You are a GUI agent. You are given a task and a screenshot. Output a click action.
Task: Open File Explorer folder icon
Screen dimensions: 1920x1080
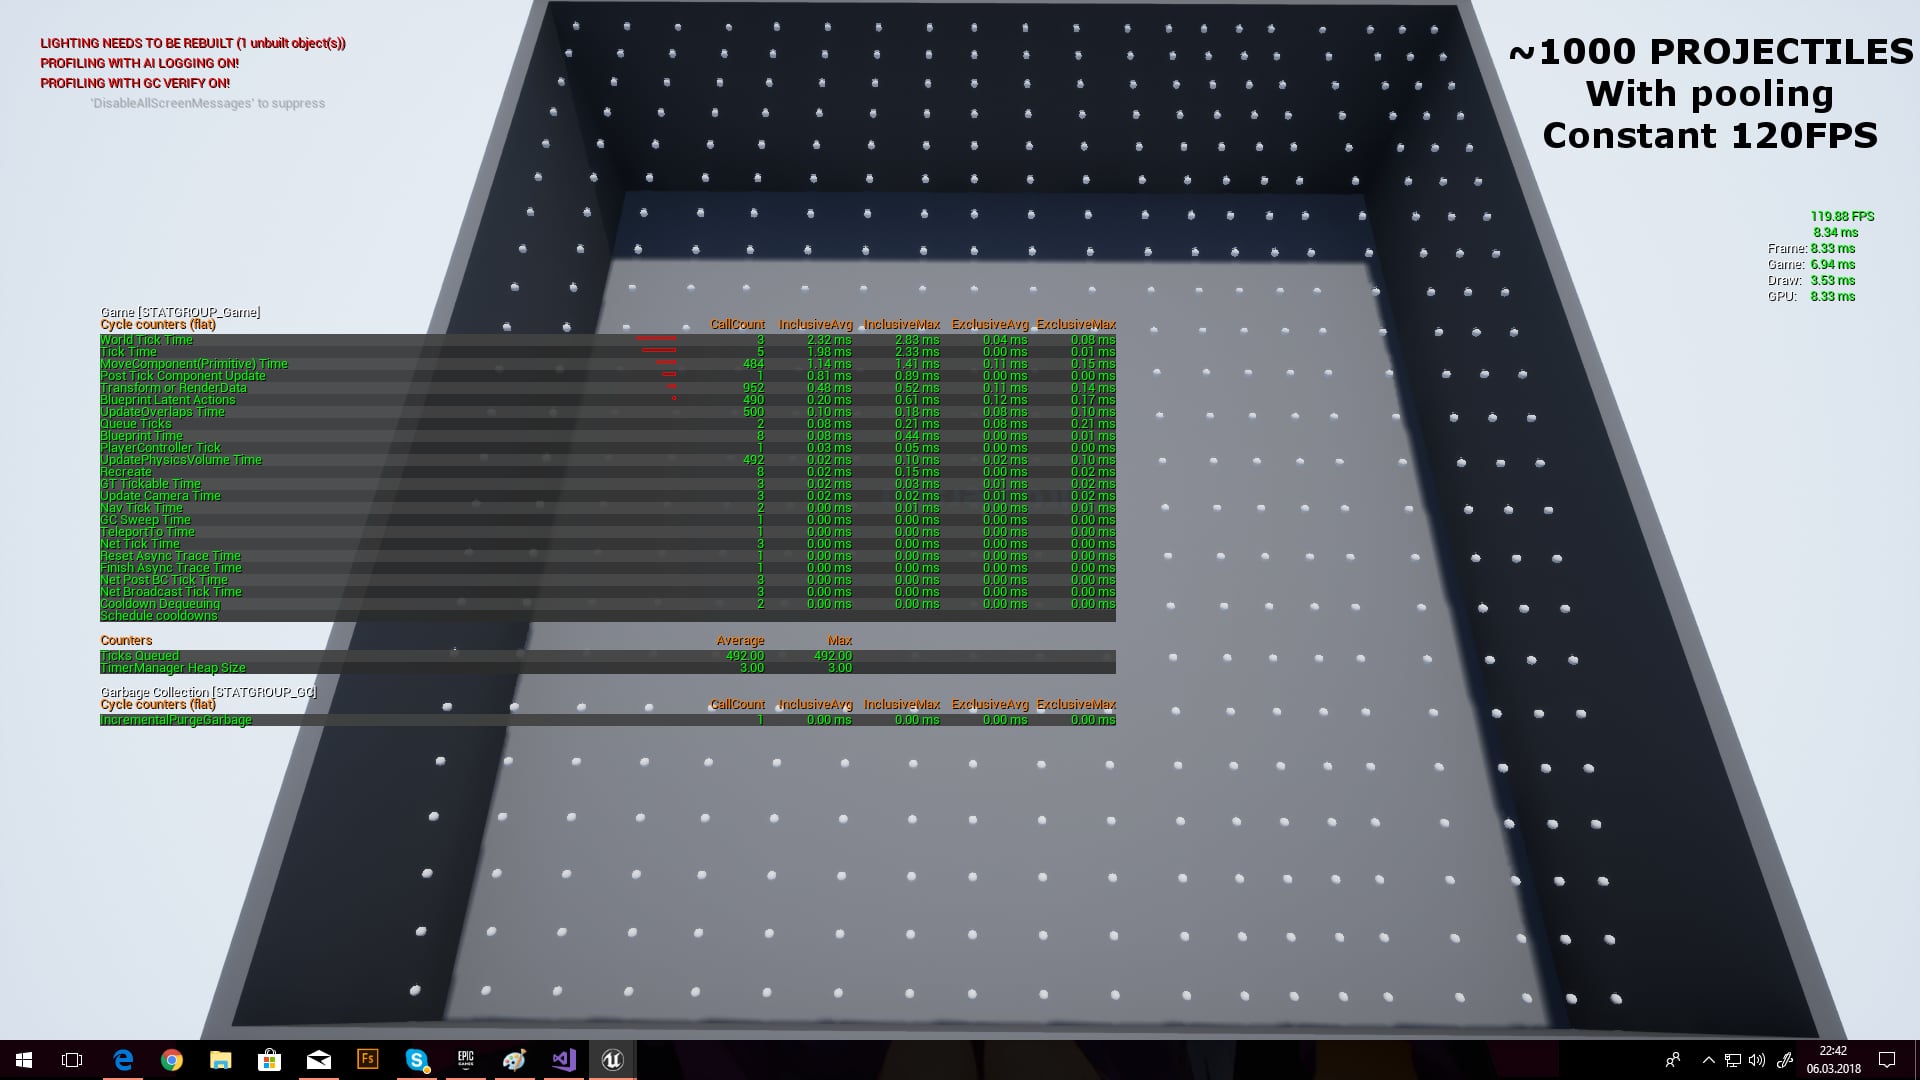(221, 1060)
